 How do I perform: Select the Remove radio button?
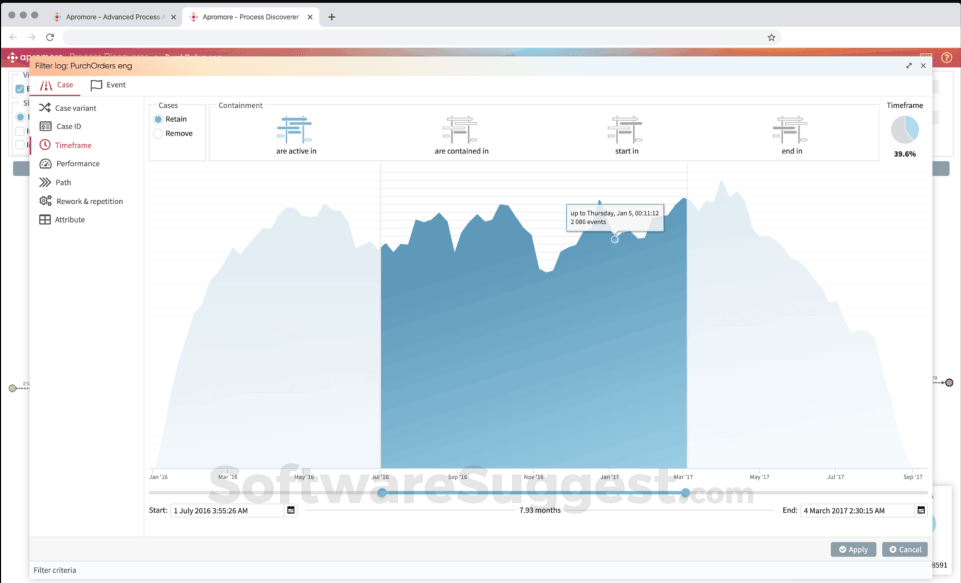click(160, 133)
